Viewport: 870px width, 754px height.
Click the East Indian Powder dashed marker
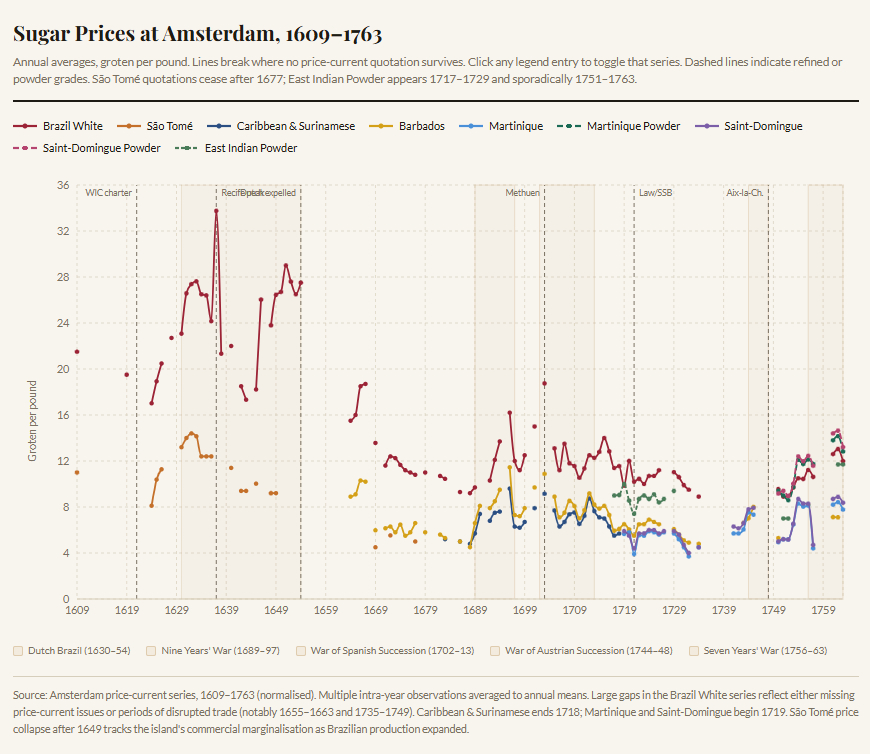tap(188, 148)
